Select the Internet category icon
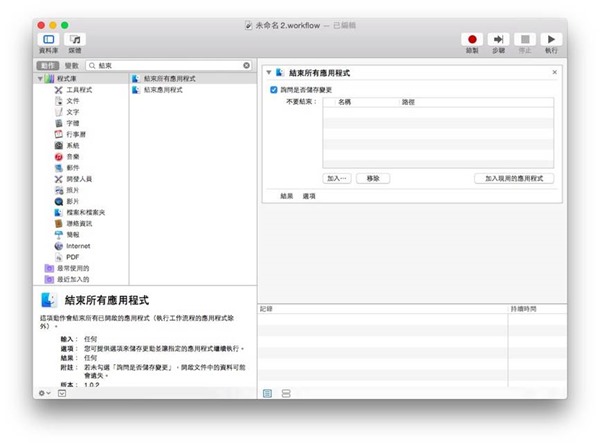600x446 pixels. (x=59, y=245)
